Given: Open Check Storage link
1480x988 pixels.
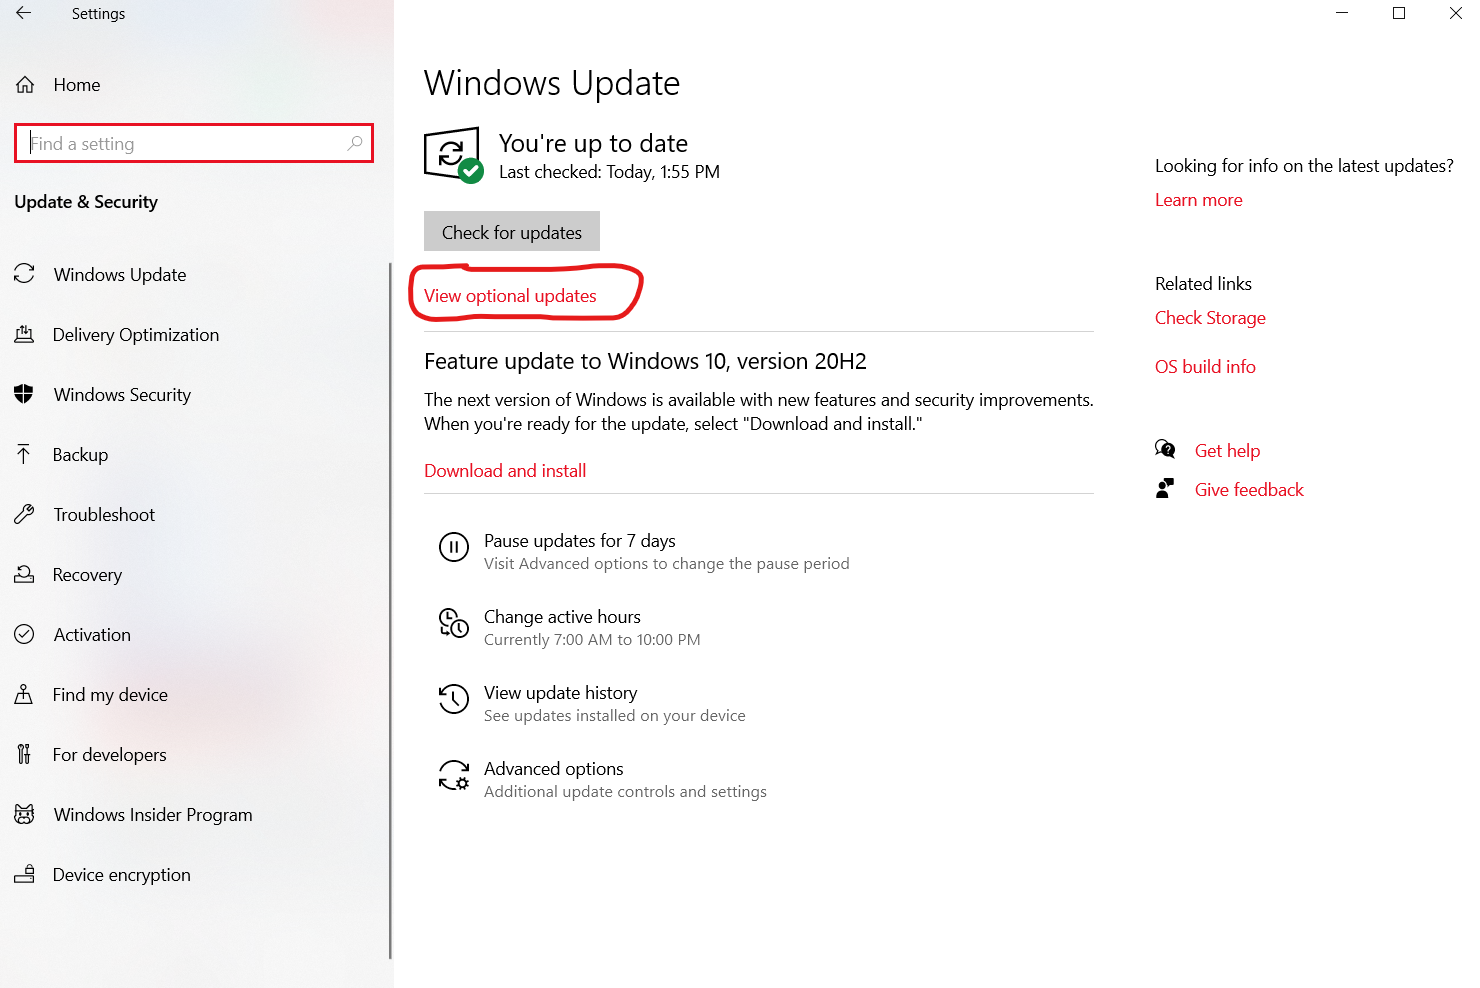Looking at the screenshot, I should click(x=1210, y=318).
